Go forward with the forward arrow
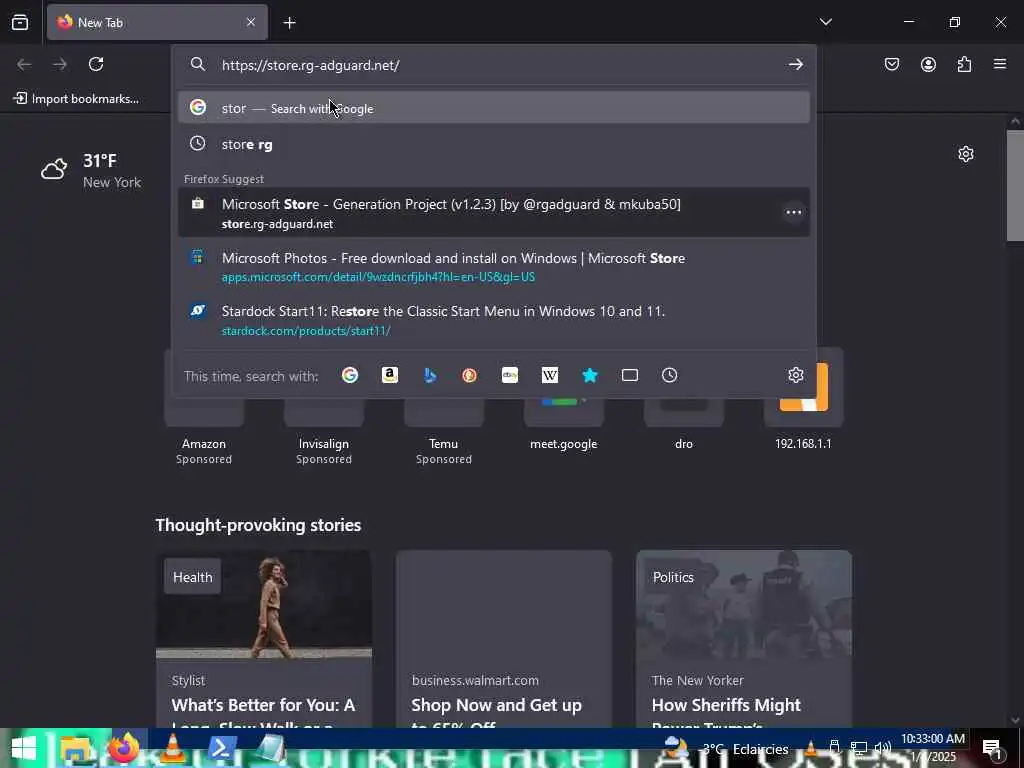The image size is (1024, 768). [x=60, y=64]
